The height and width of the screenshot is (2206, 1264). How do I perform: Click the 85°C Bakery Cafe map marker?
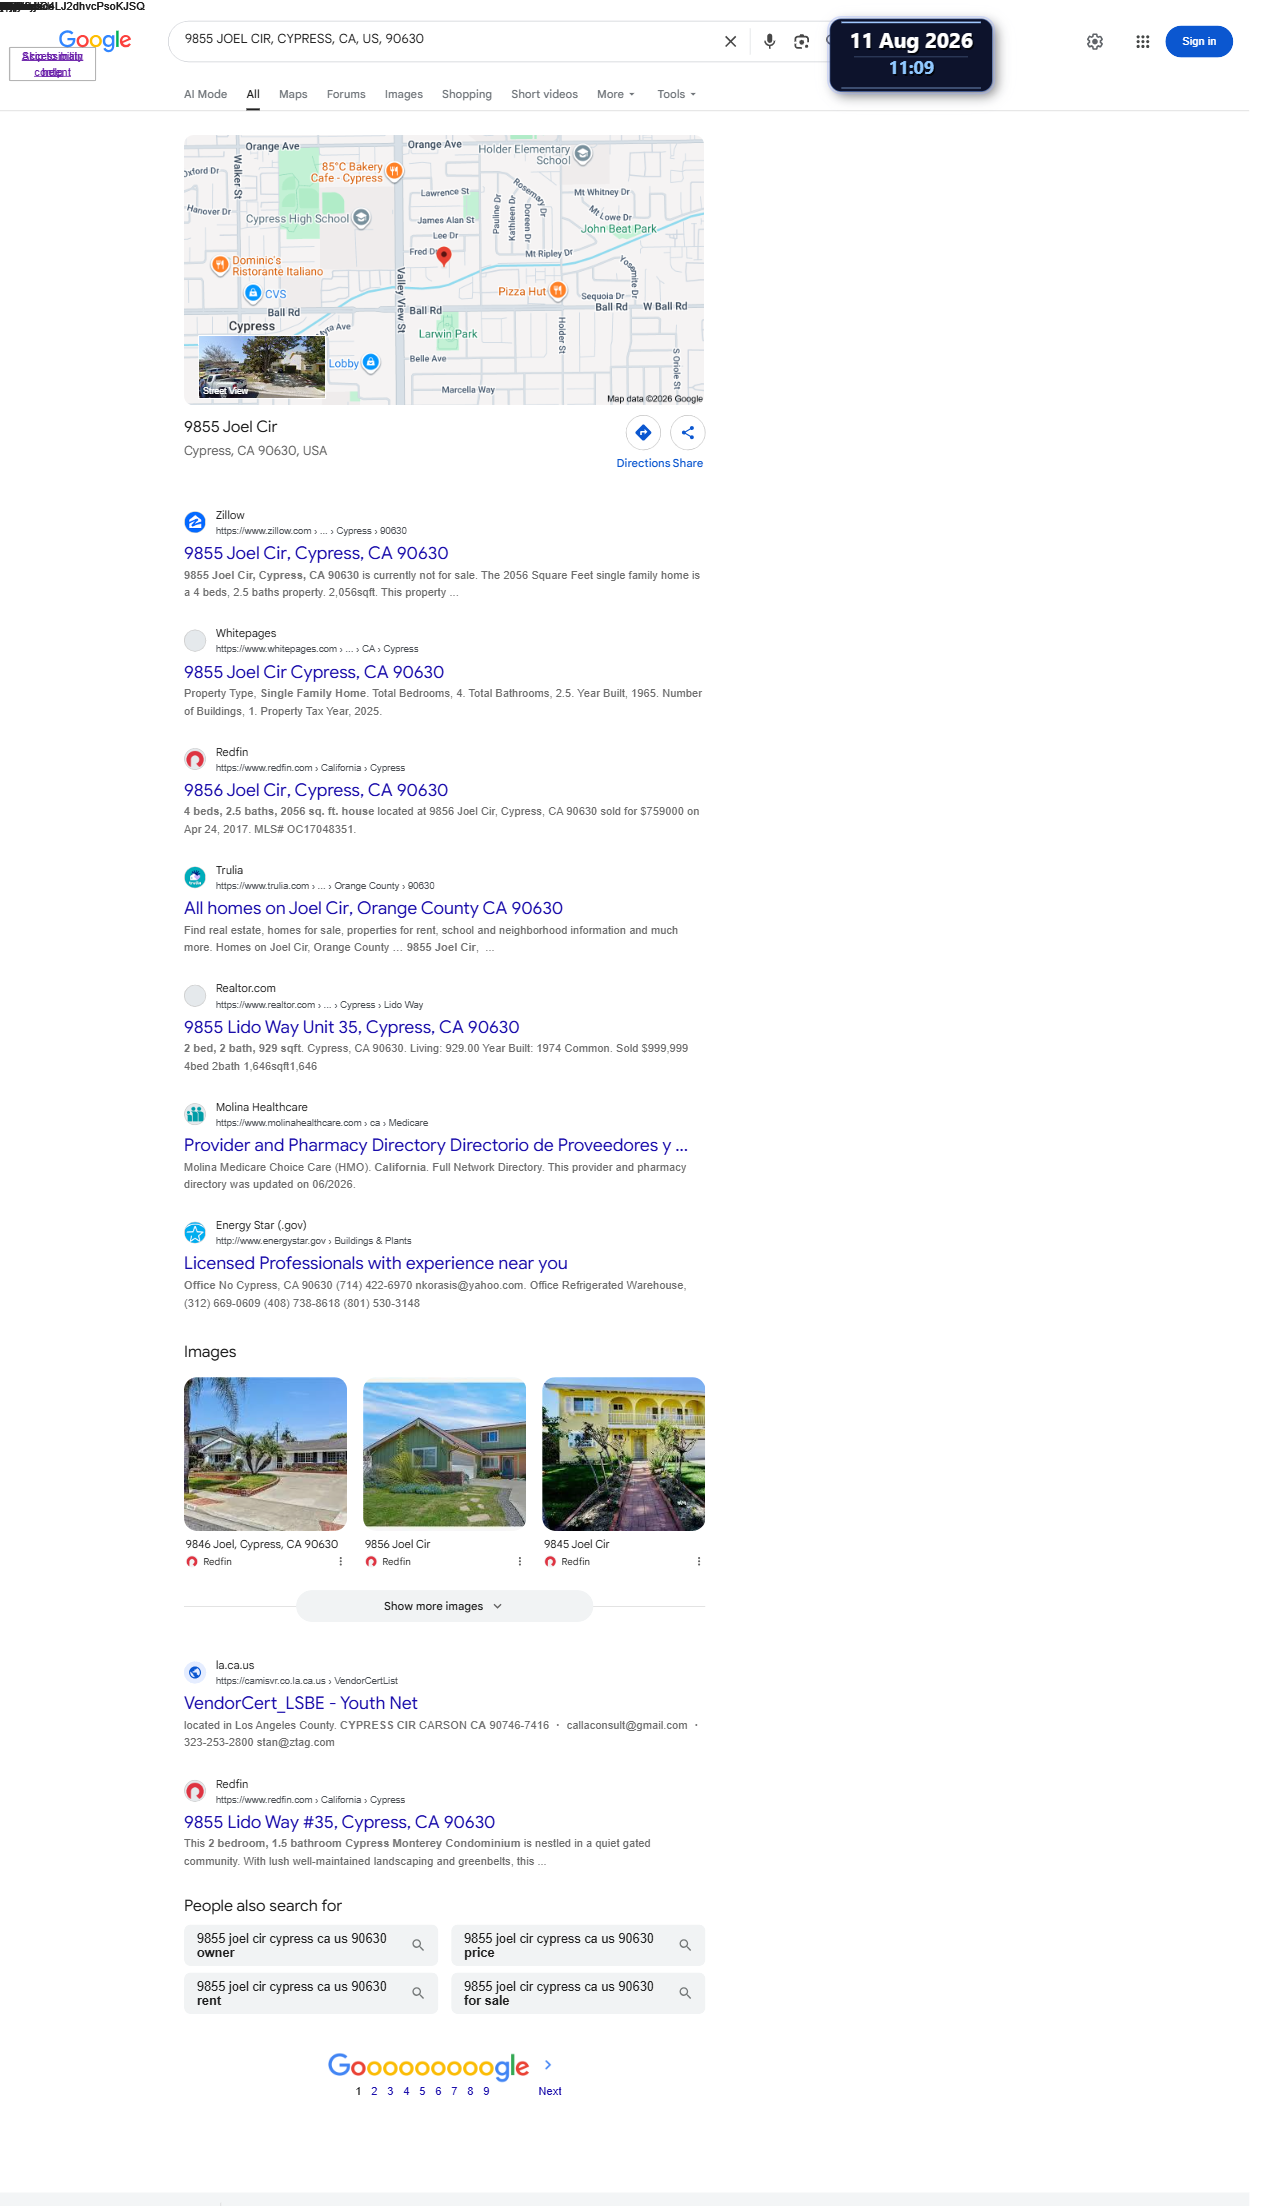395,171
